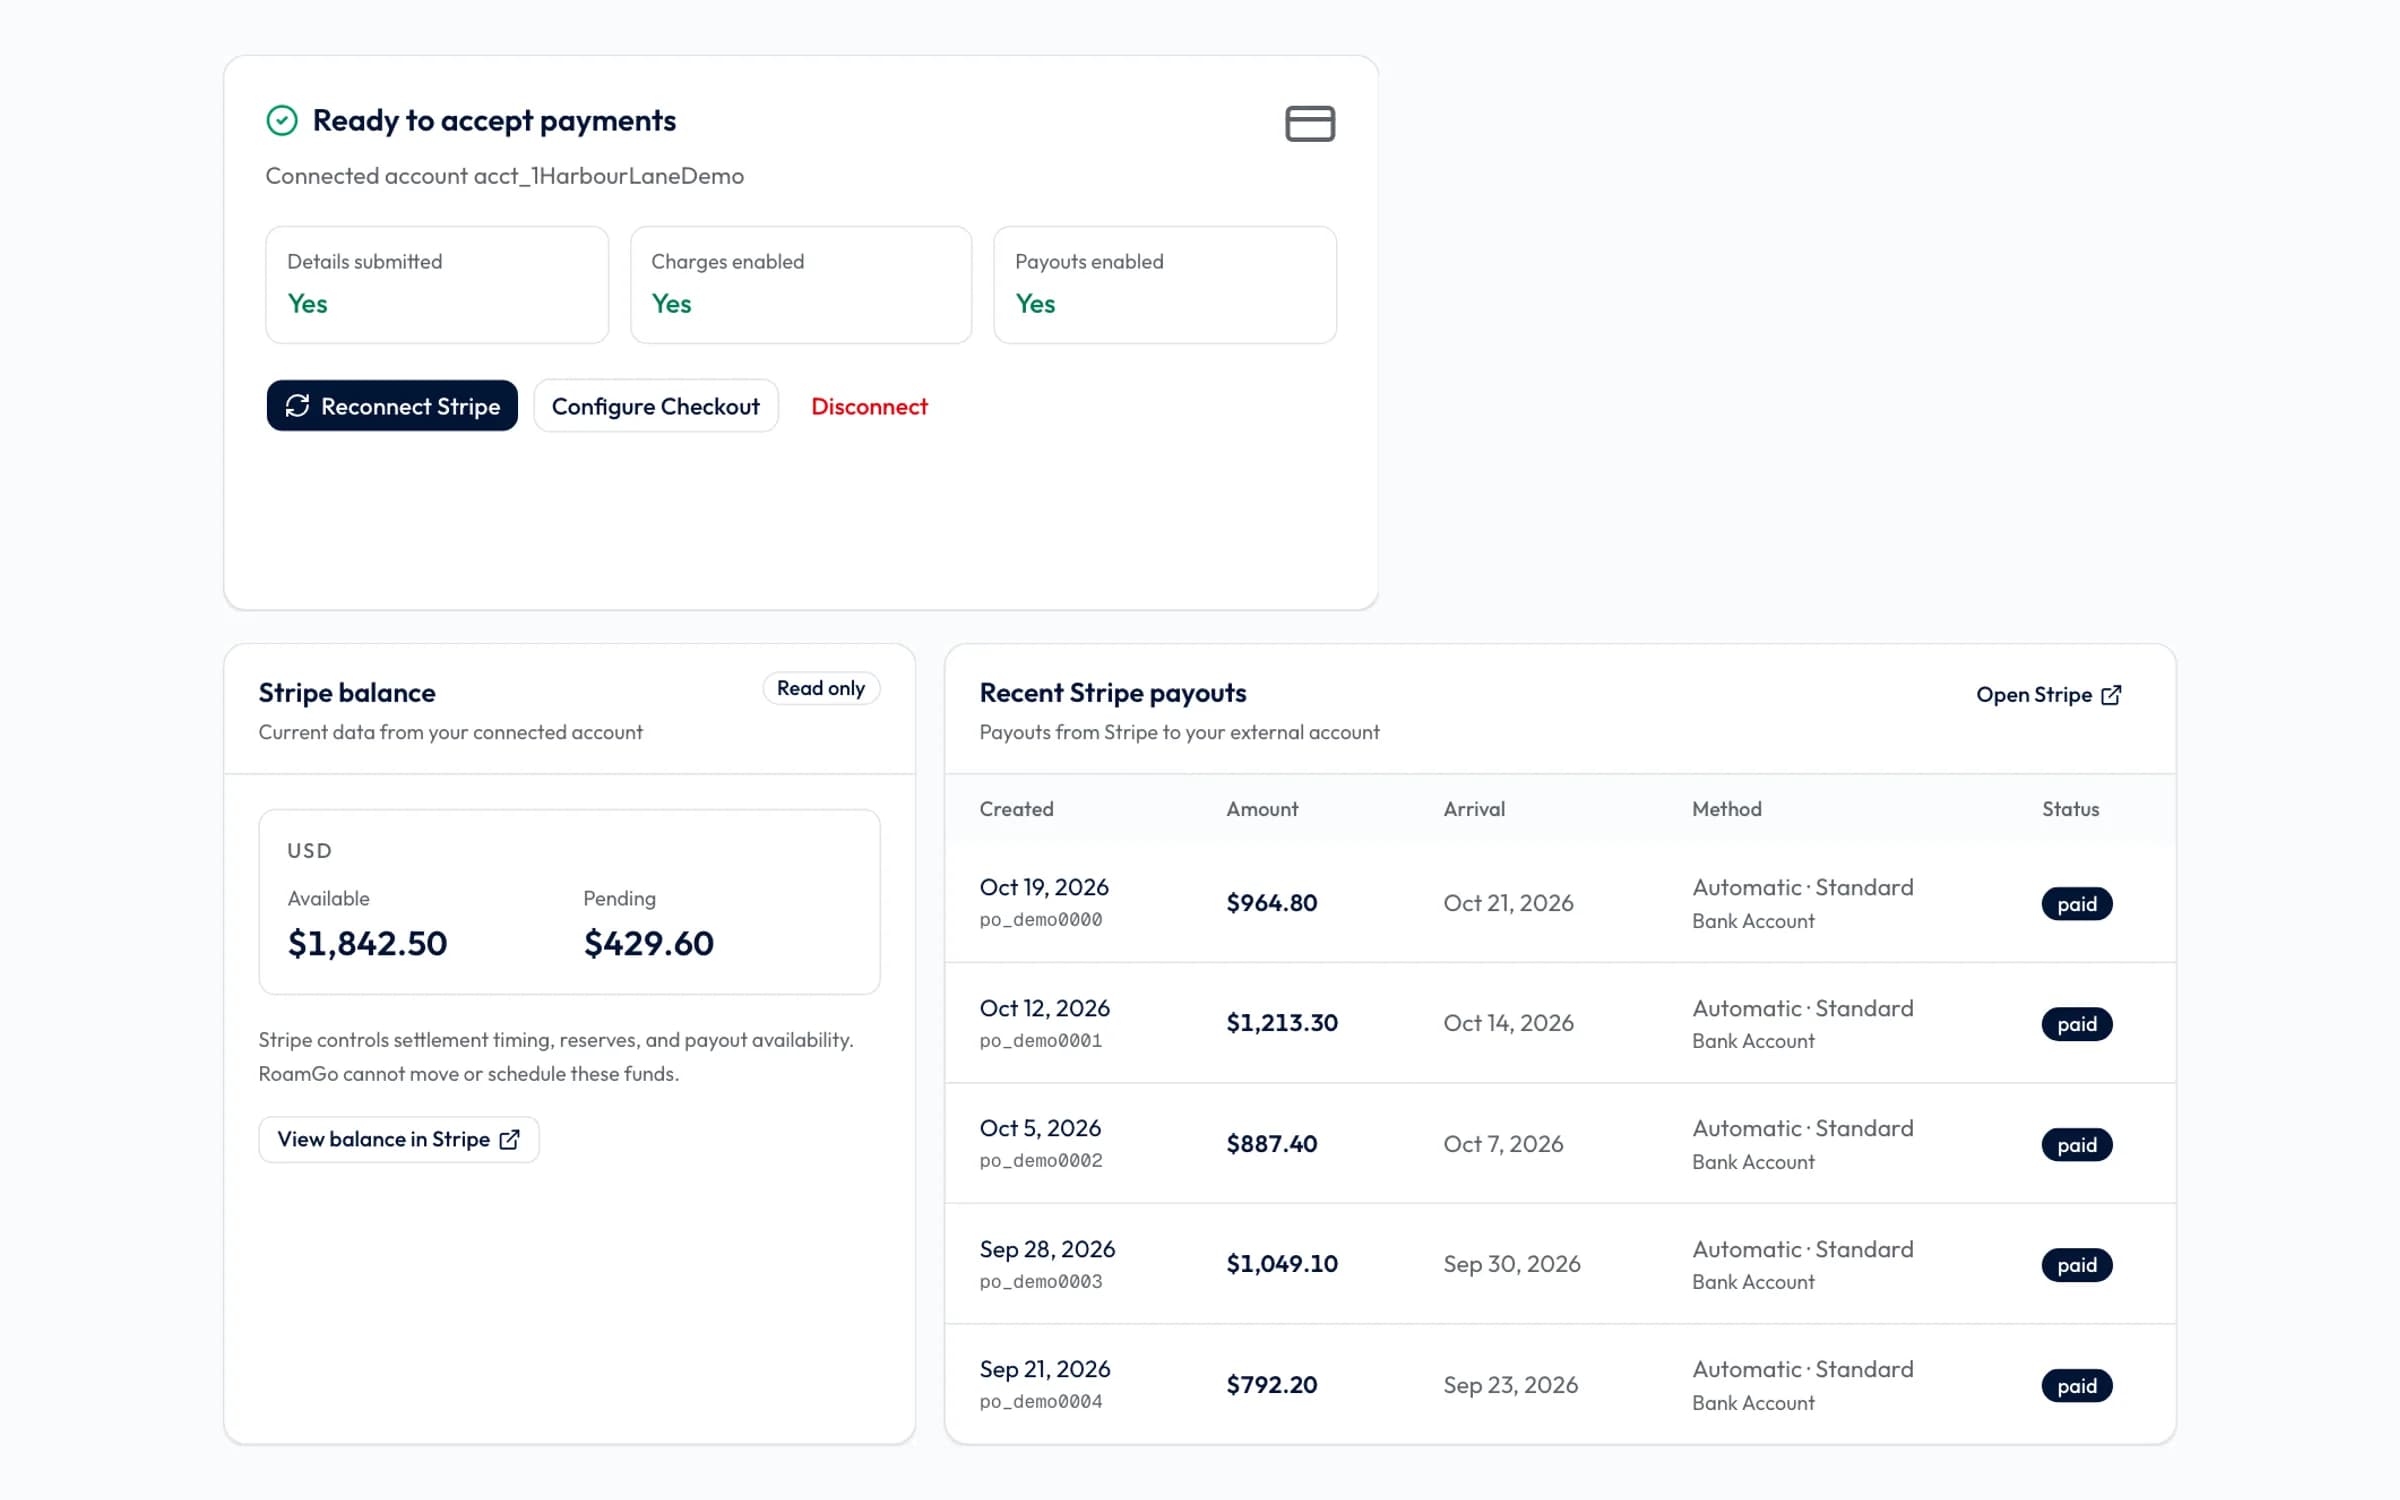Select payout ID po_demo0002
This screenshot has height=1500, width=2400.
[x=1041, y=1161]
